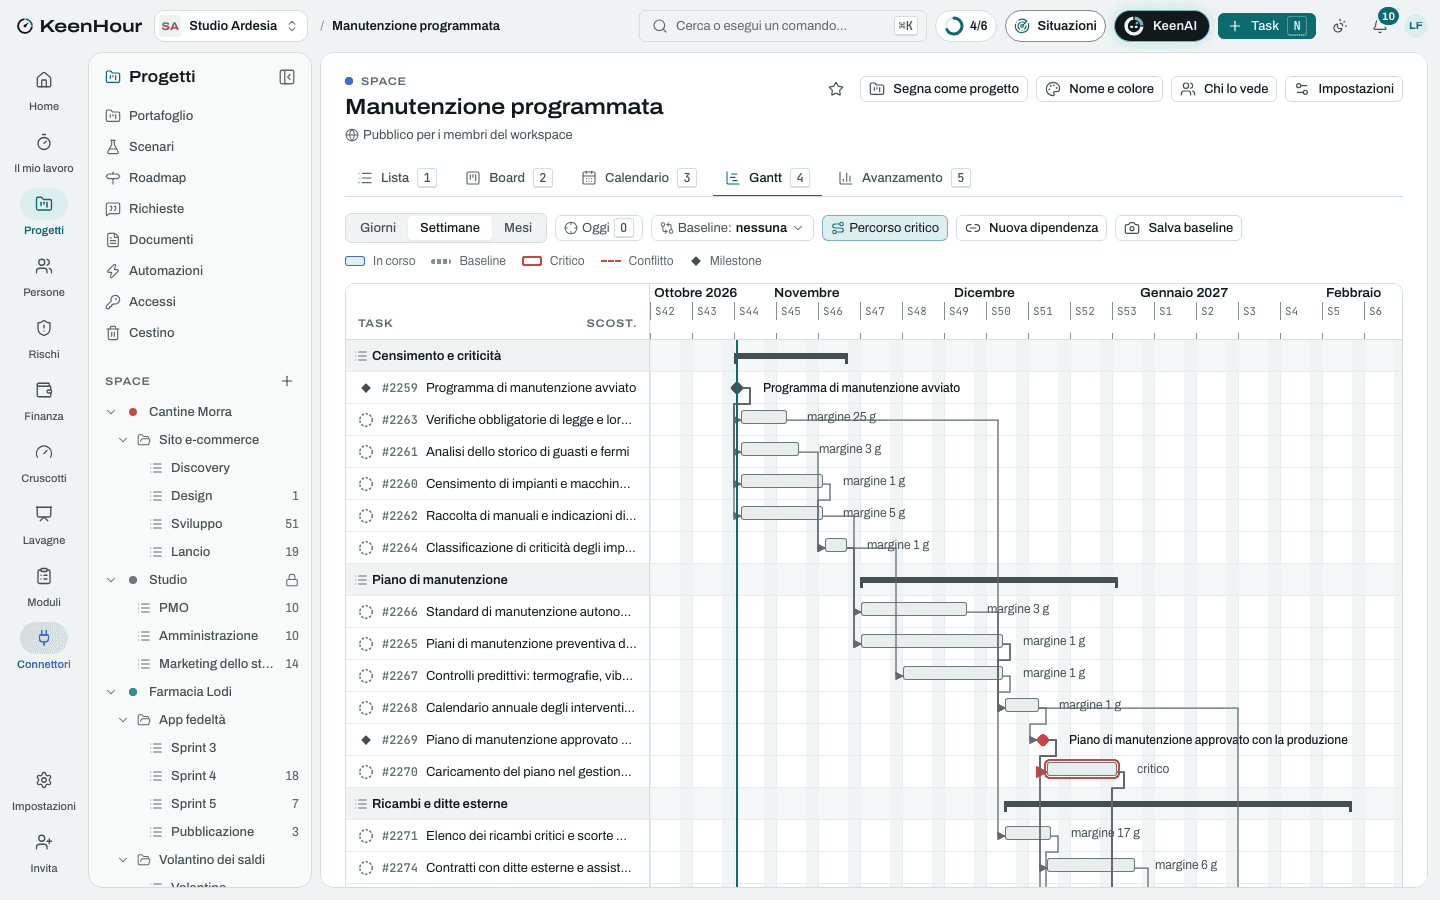Screen dimensions: 1440x900
Task: Collapse Sito e-commerce folder
Action: pos(123,440)
